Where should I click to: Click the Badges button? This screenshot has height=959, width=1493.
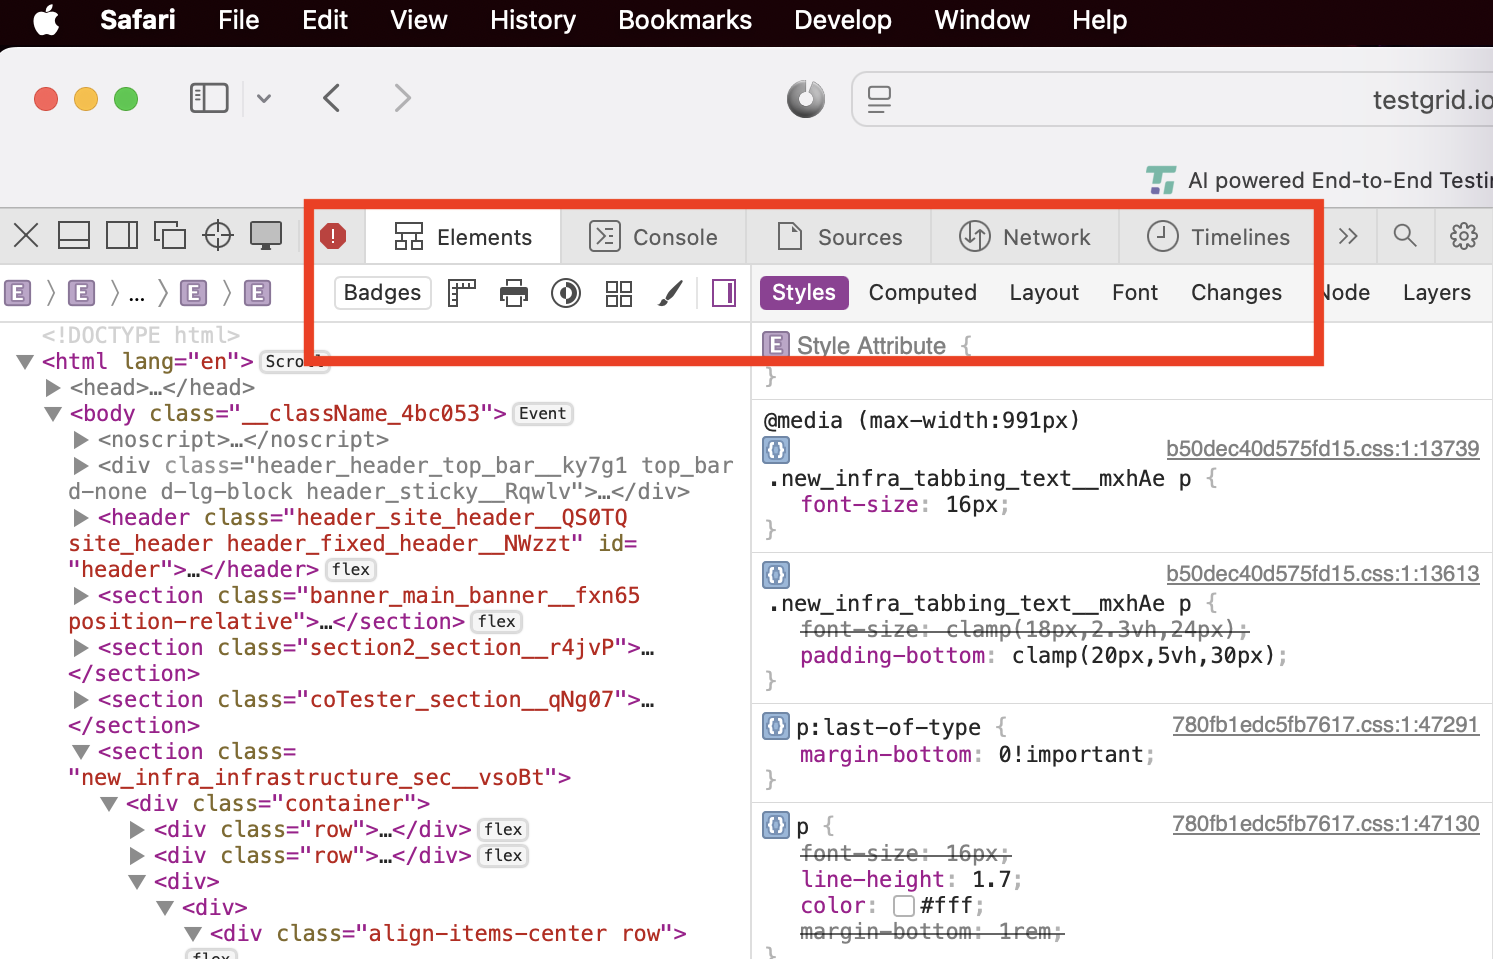(x=383, y=293)
